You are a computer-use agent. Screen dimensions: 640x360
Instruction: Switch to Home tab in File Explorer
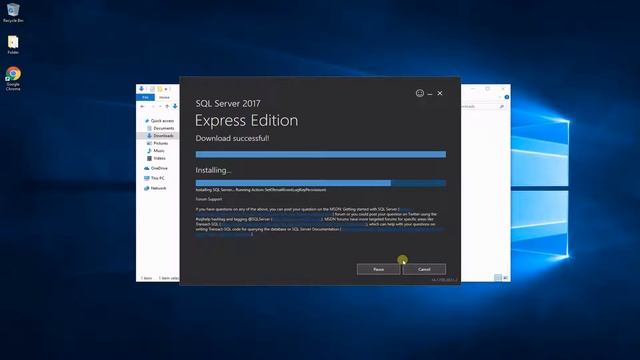click(164, 97)
